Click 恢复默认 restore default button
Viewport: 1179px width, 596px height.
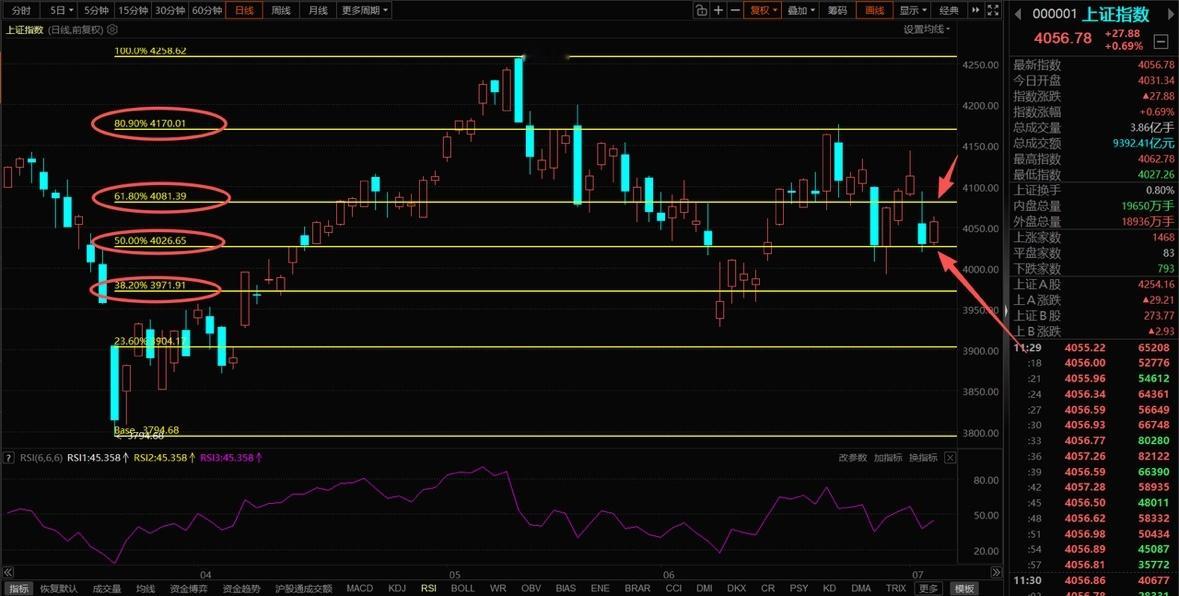[59, 588]
